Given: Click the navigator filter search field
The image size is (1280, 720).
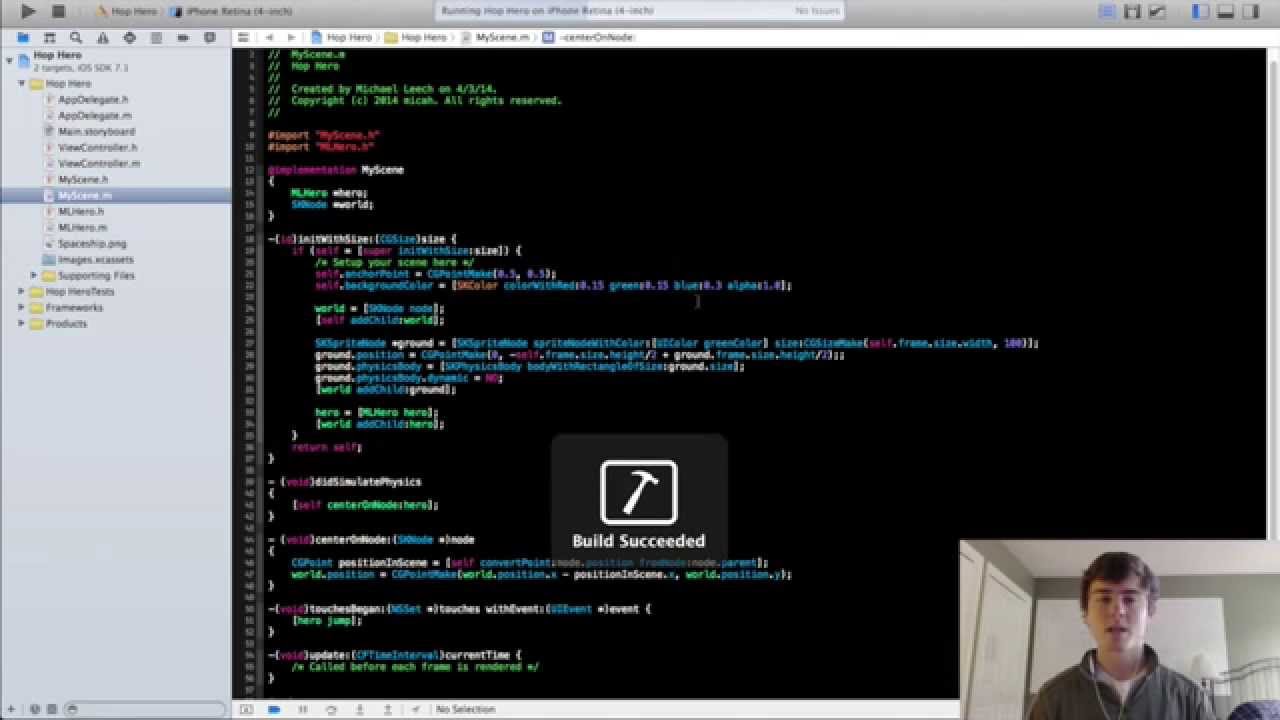Looking at the screenshot, I should click(145, 709).
